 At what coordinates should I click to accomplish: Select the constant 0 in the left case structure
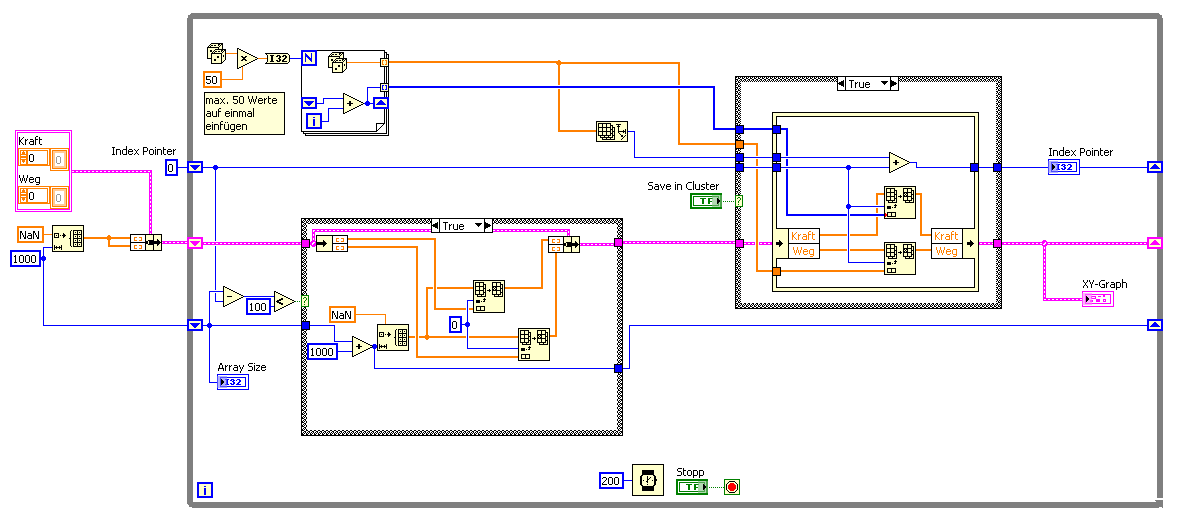pyautogui.click(x=455, y=325)
